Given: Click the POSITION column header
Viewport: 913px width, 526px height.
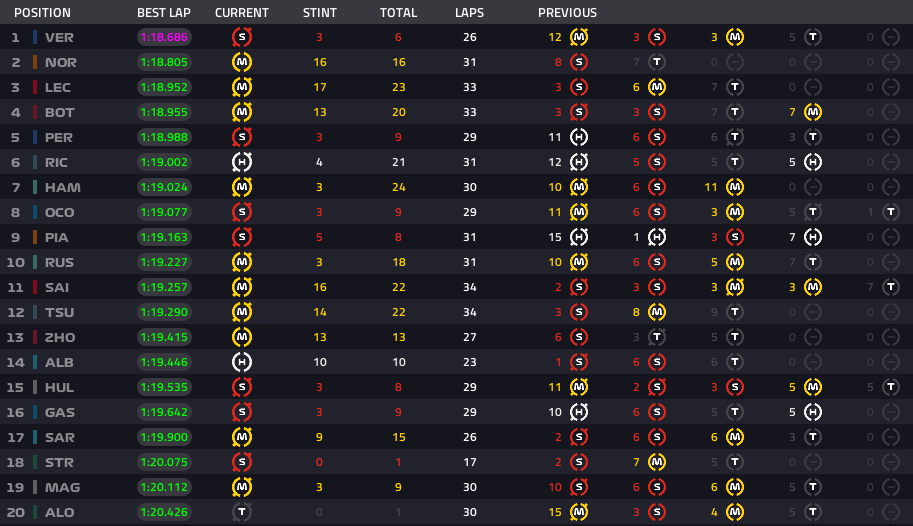Looking at the screenshot, I should (x=42, y=12).
